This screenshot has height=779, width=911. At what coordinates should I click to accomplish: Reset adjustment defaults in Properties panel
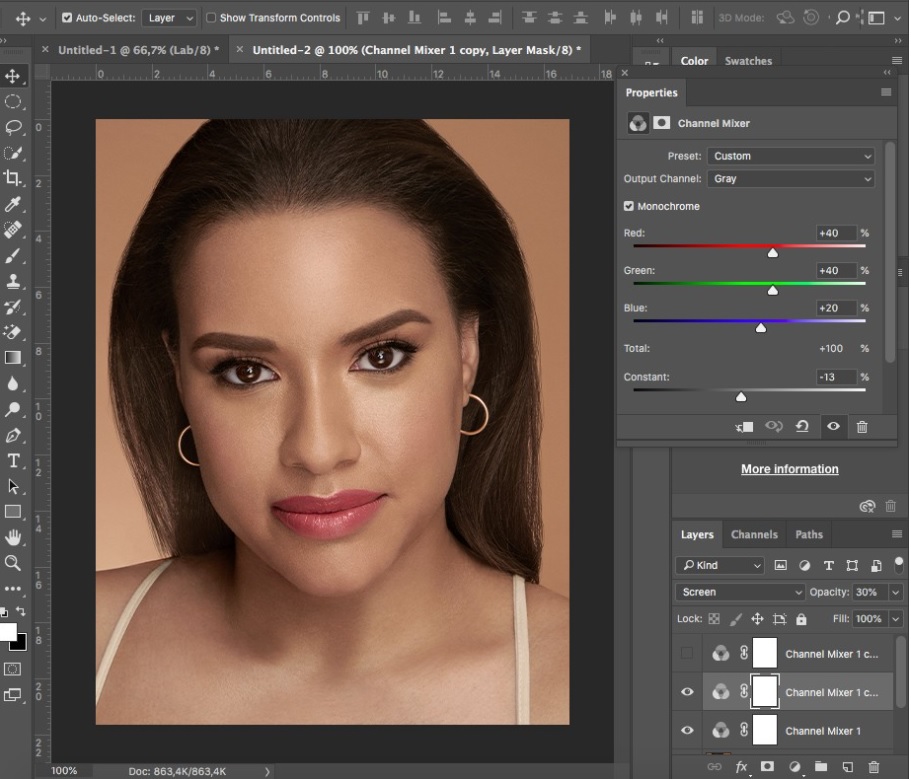coord(802,427)
